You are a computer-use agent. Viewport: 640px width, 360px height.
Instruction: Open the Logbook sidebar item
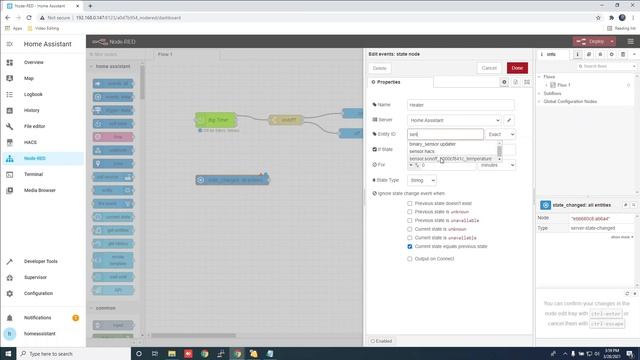click(42, 94)
